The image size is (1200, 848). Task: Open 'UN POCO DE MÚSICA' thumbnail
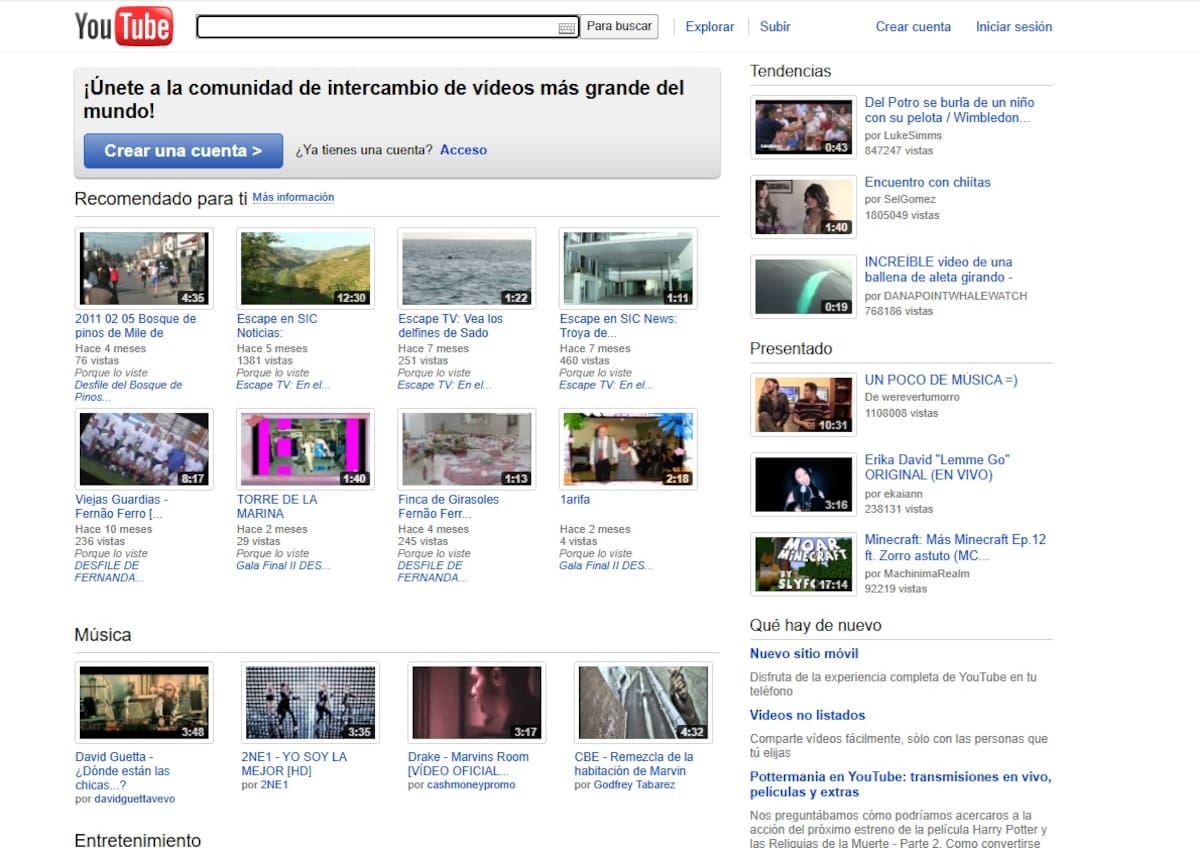tap(803, 405)
